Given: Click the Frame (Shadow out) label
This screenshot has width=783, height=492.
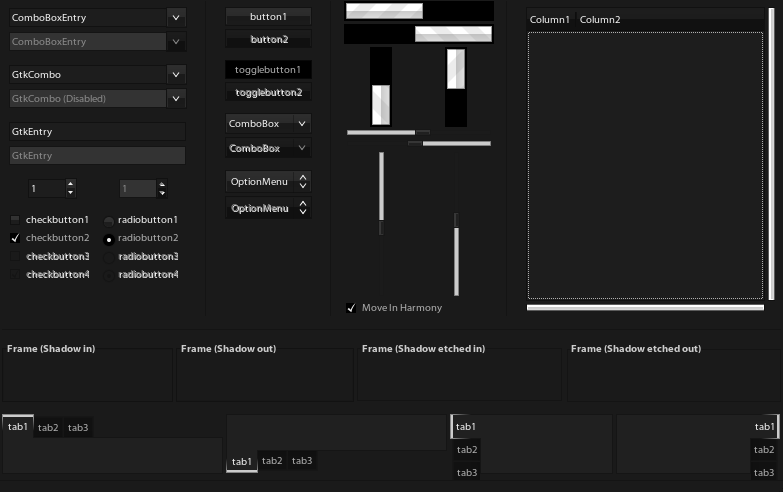Looking at the screenshot, I should click(228, 349).
